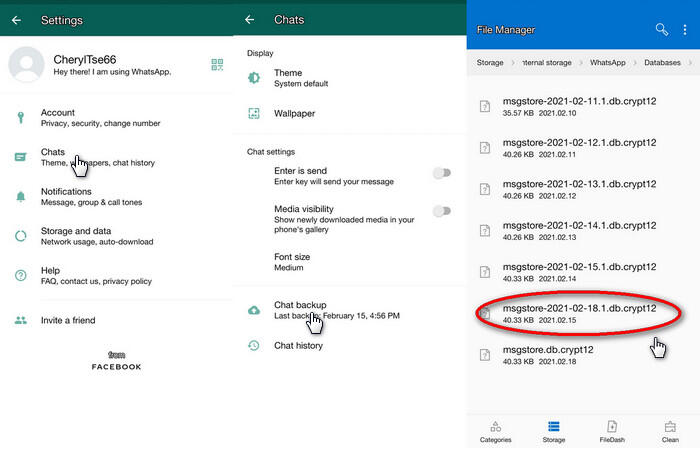Click the search icon in File Manager

[661, 30]
